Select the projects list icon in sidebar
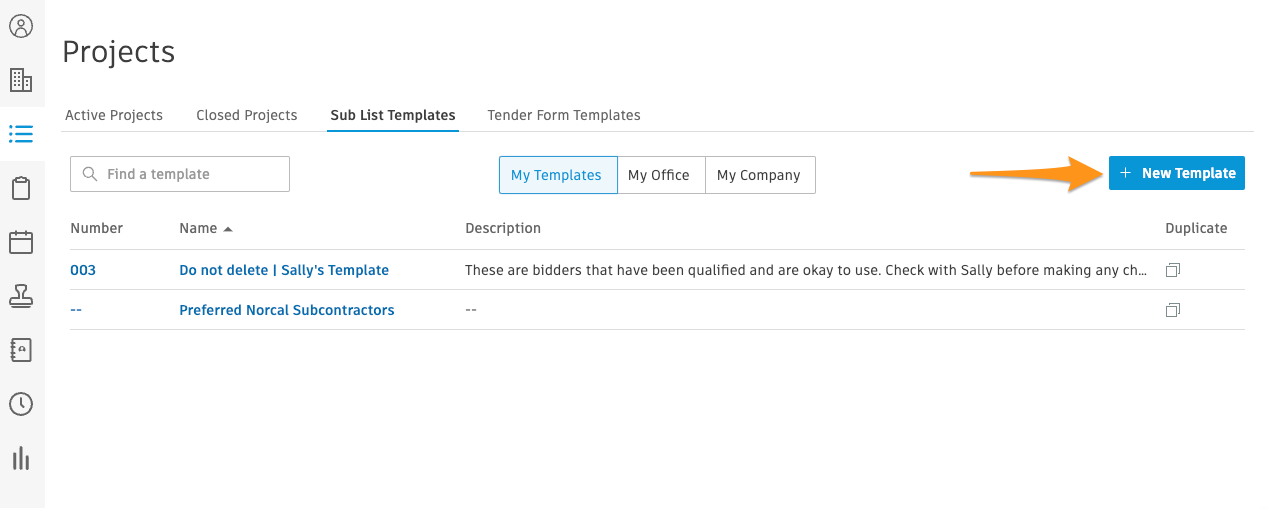The height and width of the screenshot is (508, 1268). pos(21,134)
